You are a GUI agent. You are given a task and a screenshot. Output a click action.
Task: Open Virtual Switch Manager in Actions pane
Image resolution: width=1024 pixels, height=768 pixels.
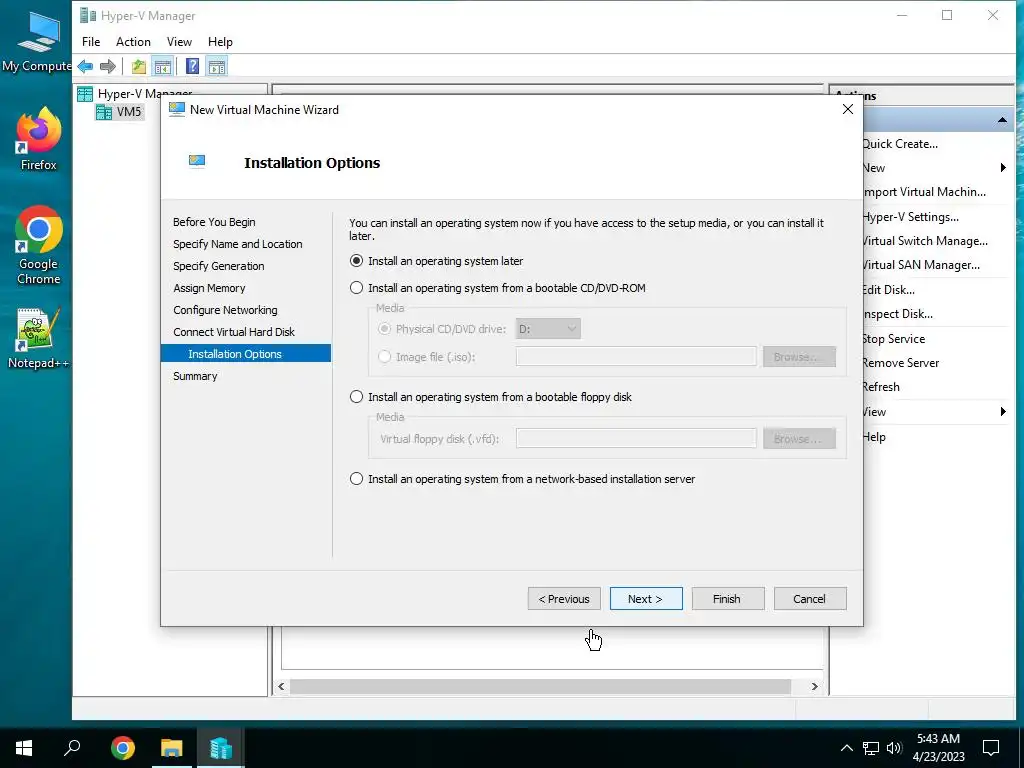[x=925, y=241]
